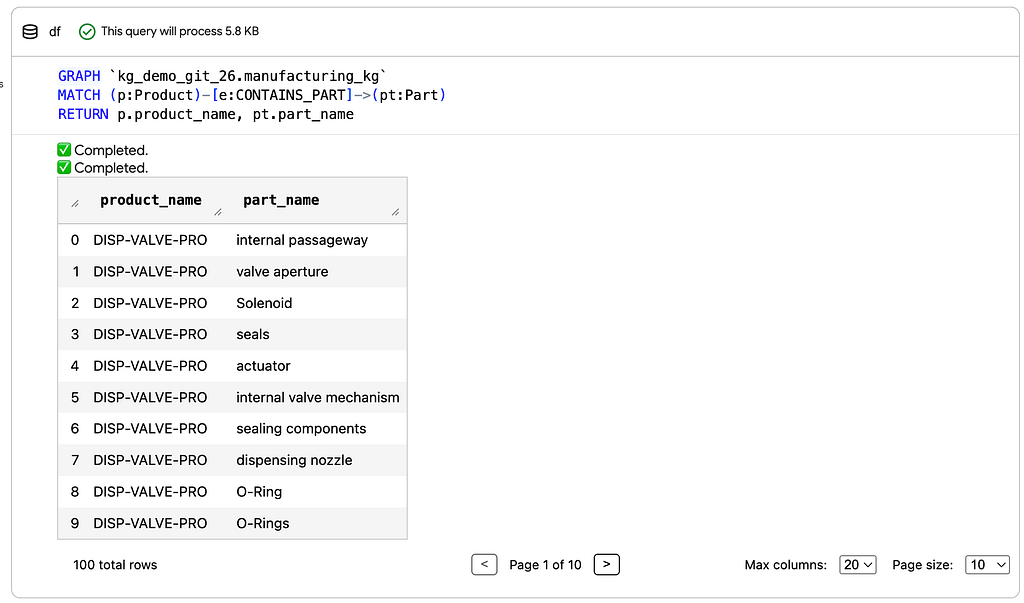Screen dimensions: 1024x603
Task: Click inside the GRAPH query line
Action: coord(222,76)
